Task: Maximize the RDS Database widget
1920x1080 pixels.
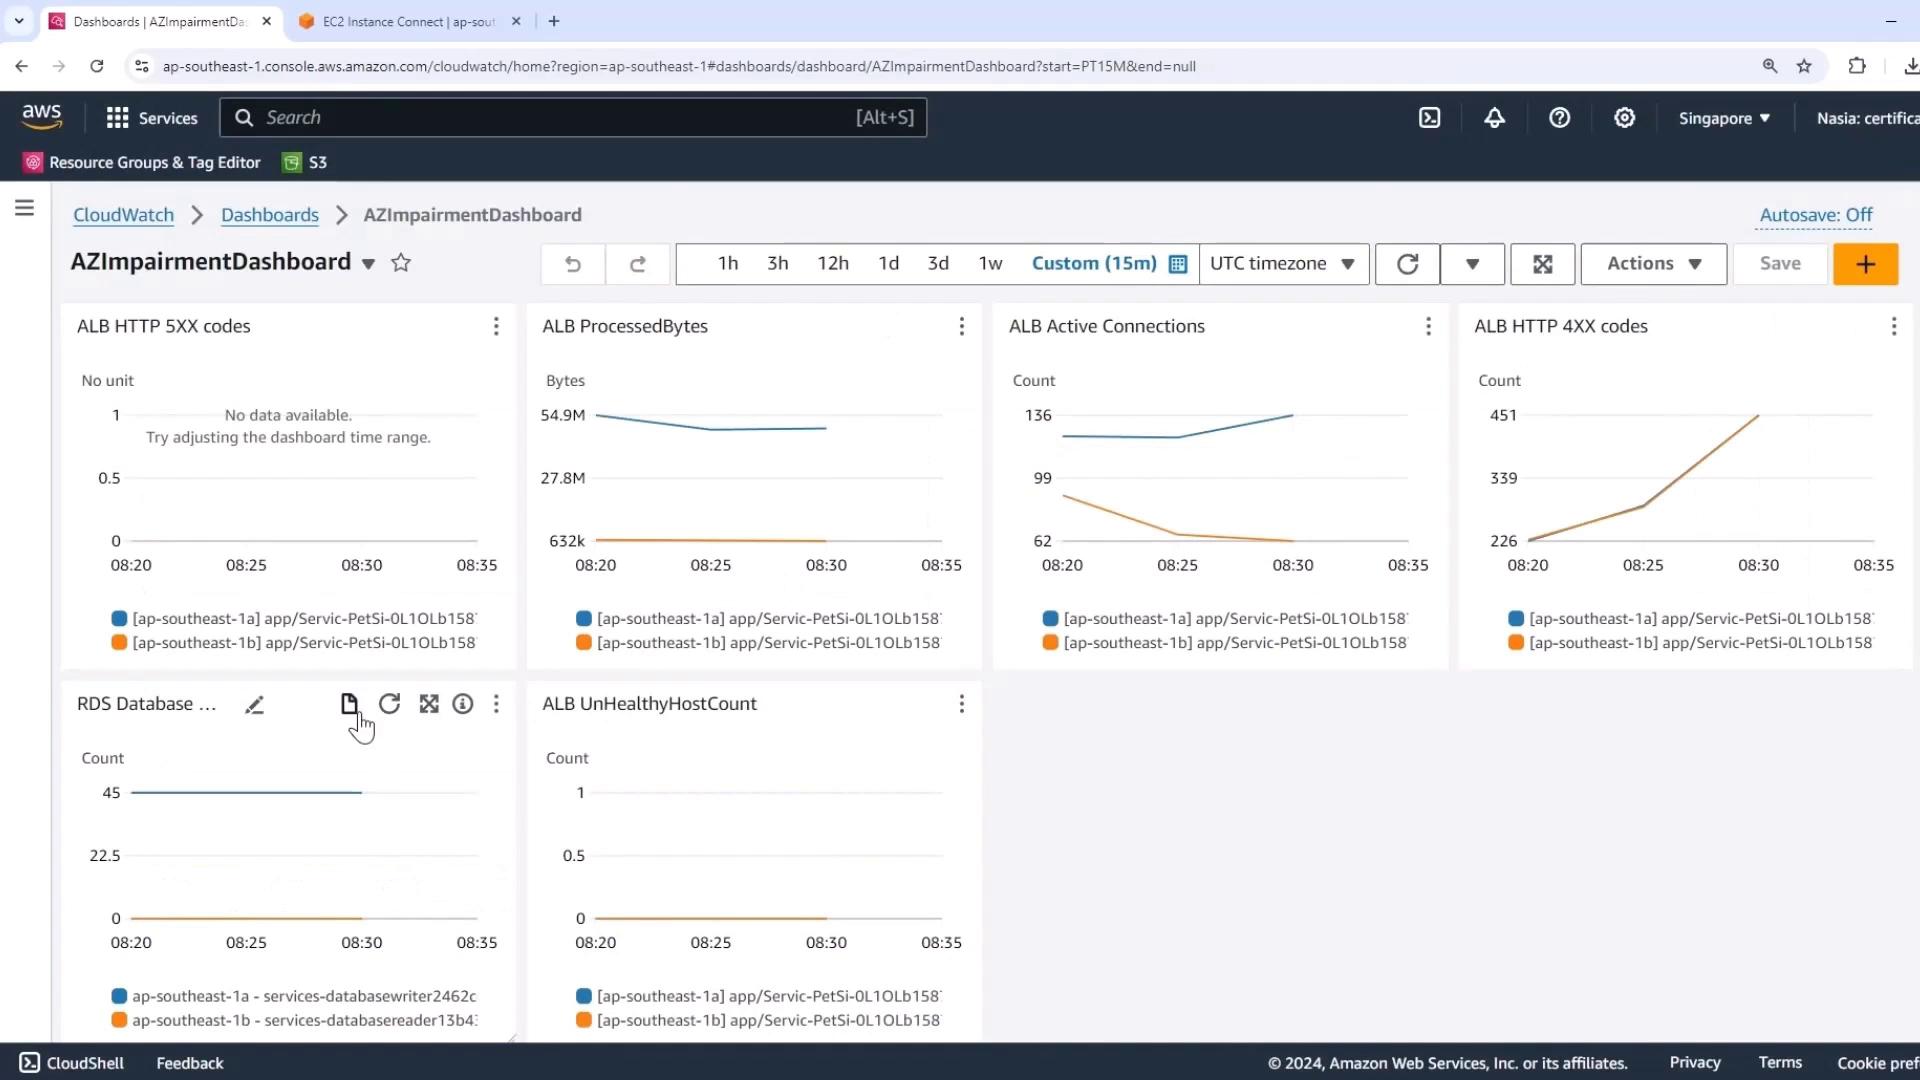Action: click(x=429, y=704)
